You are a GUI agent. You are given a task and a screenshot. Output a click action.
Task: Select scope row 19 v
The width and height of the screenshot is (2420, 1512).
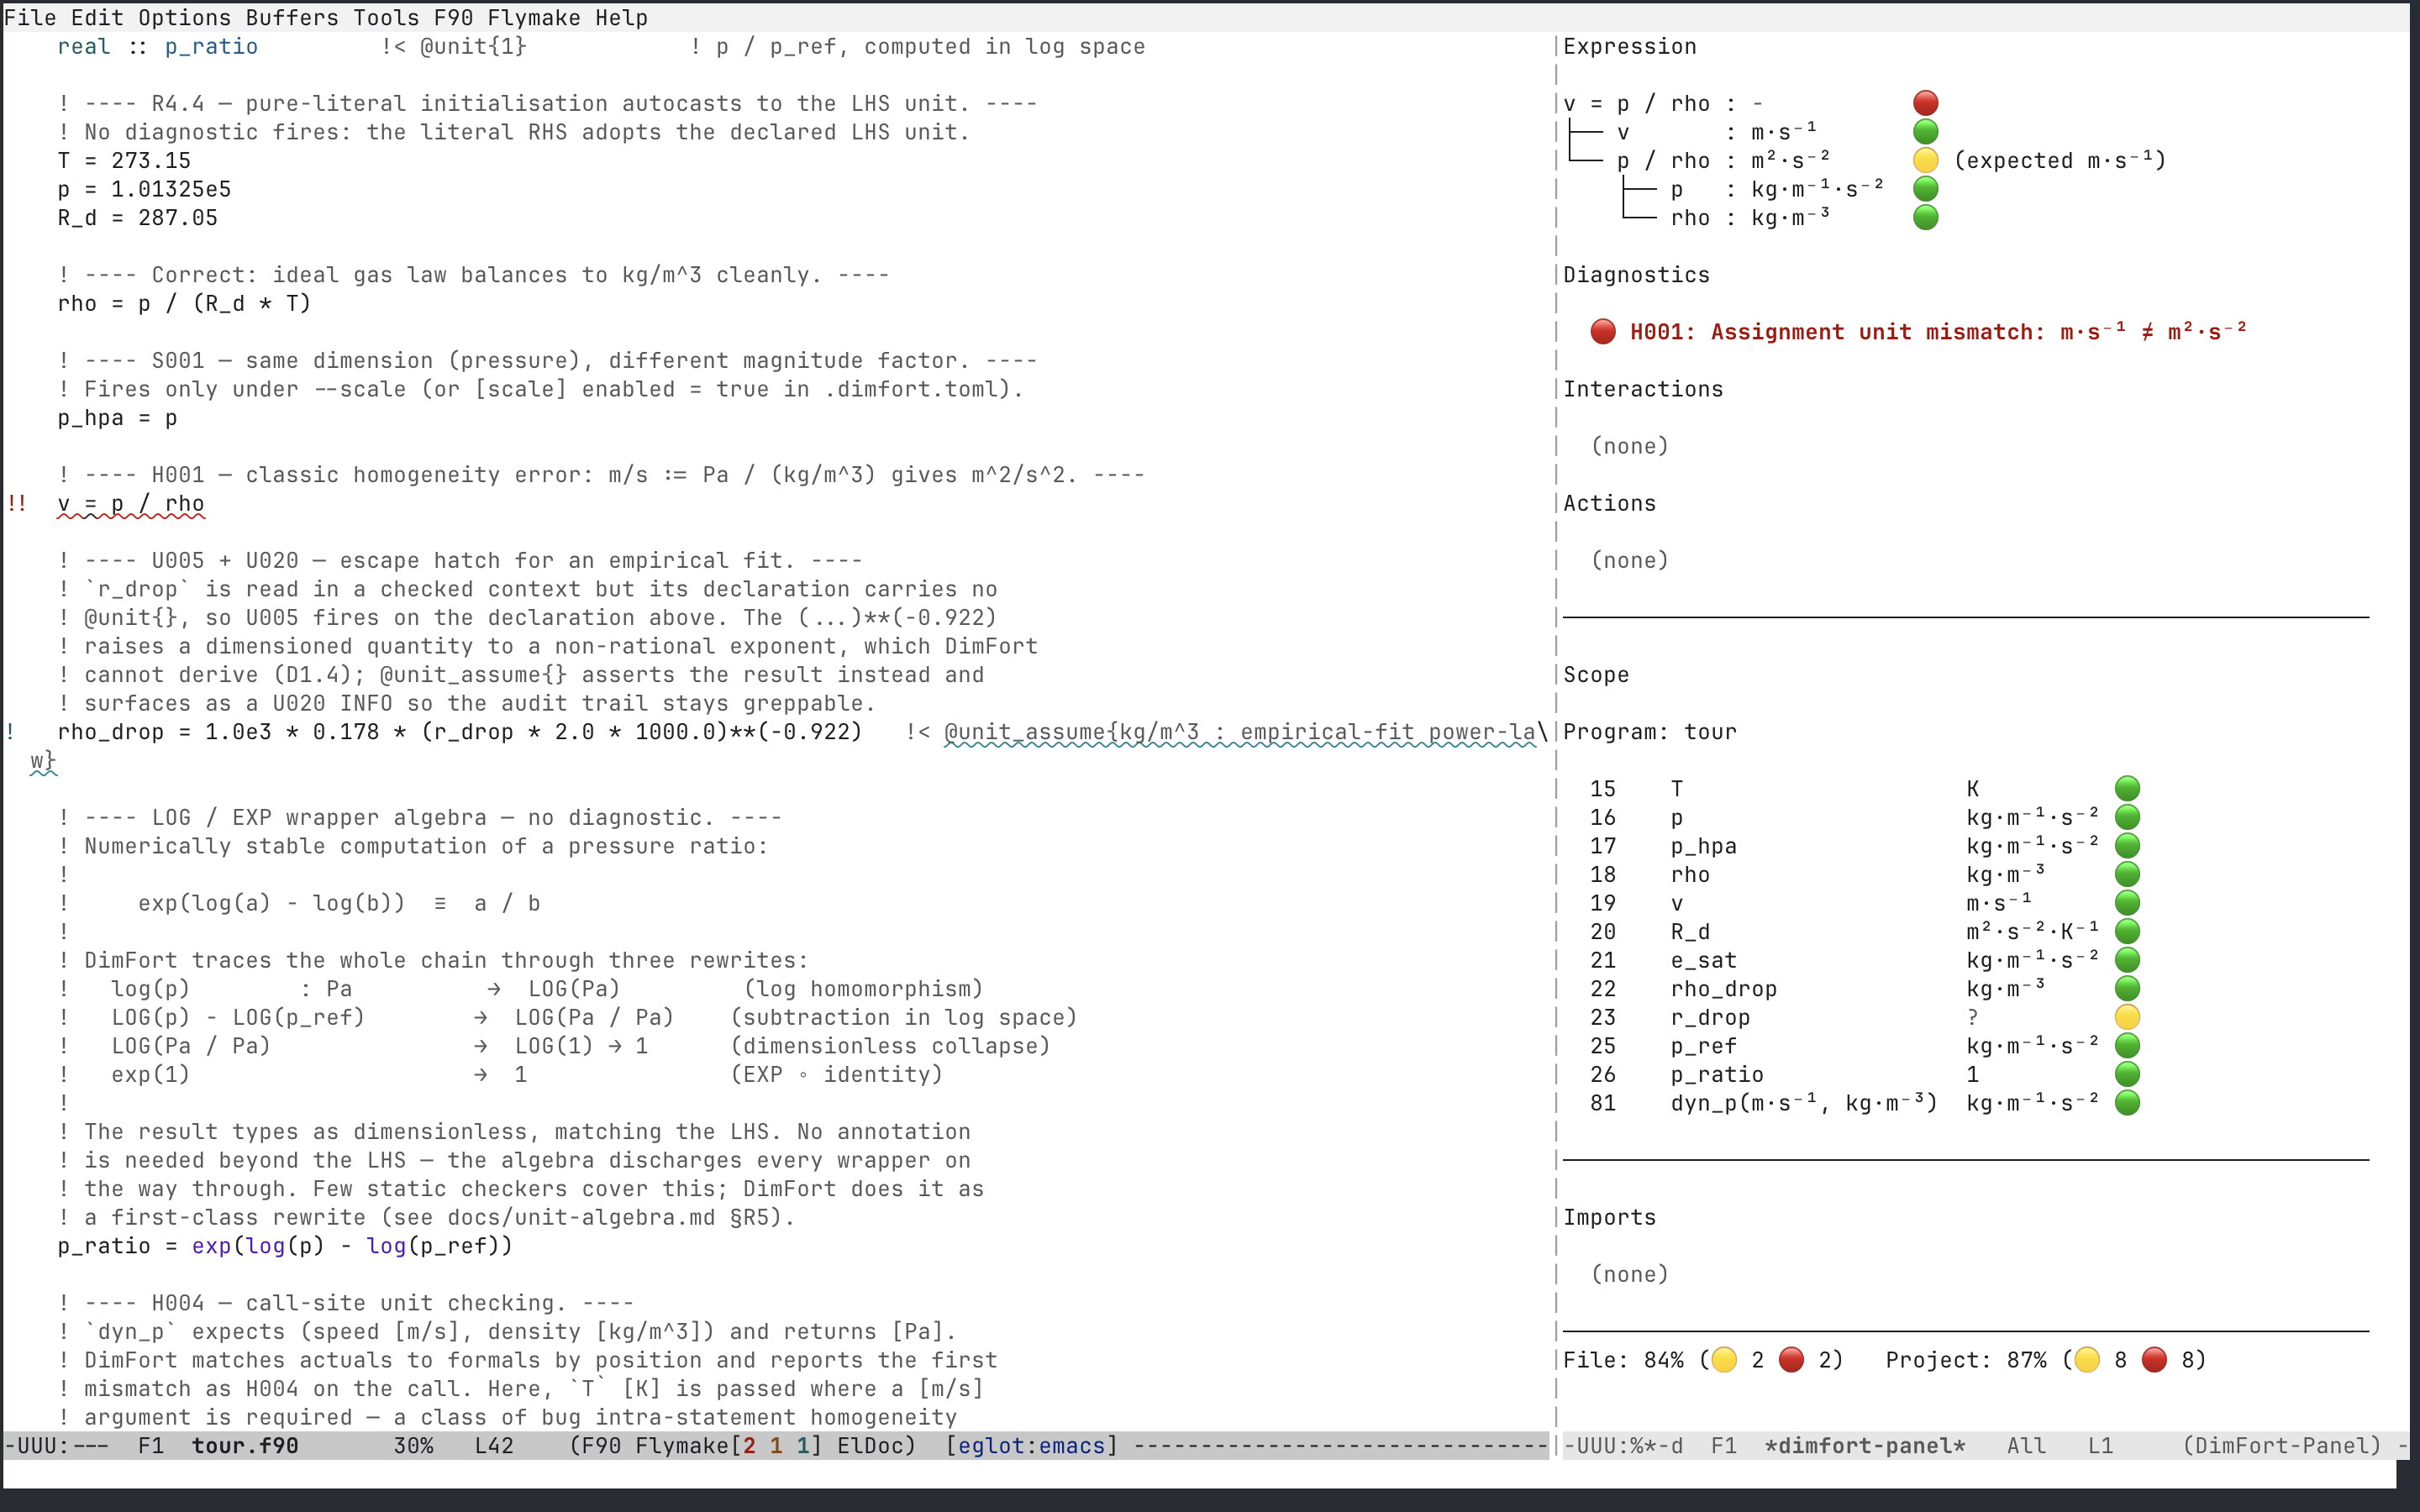click(1865, 903)
